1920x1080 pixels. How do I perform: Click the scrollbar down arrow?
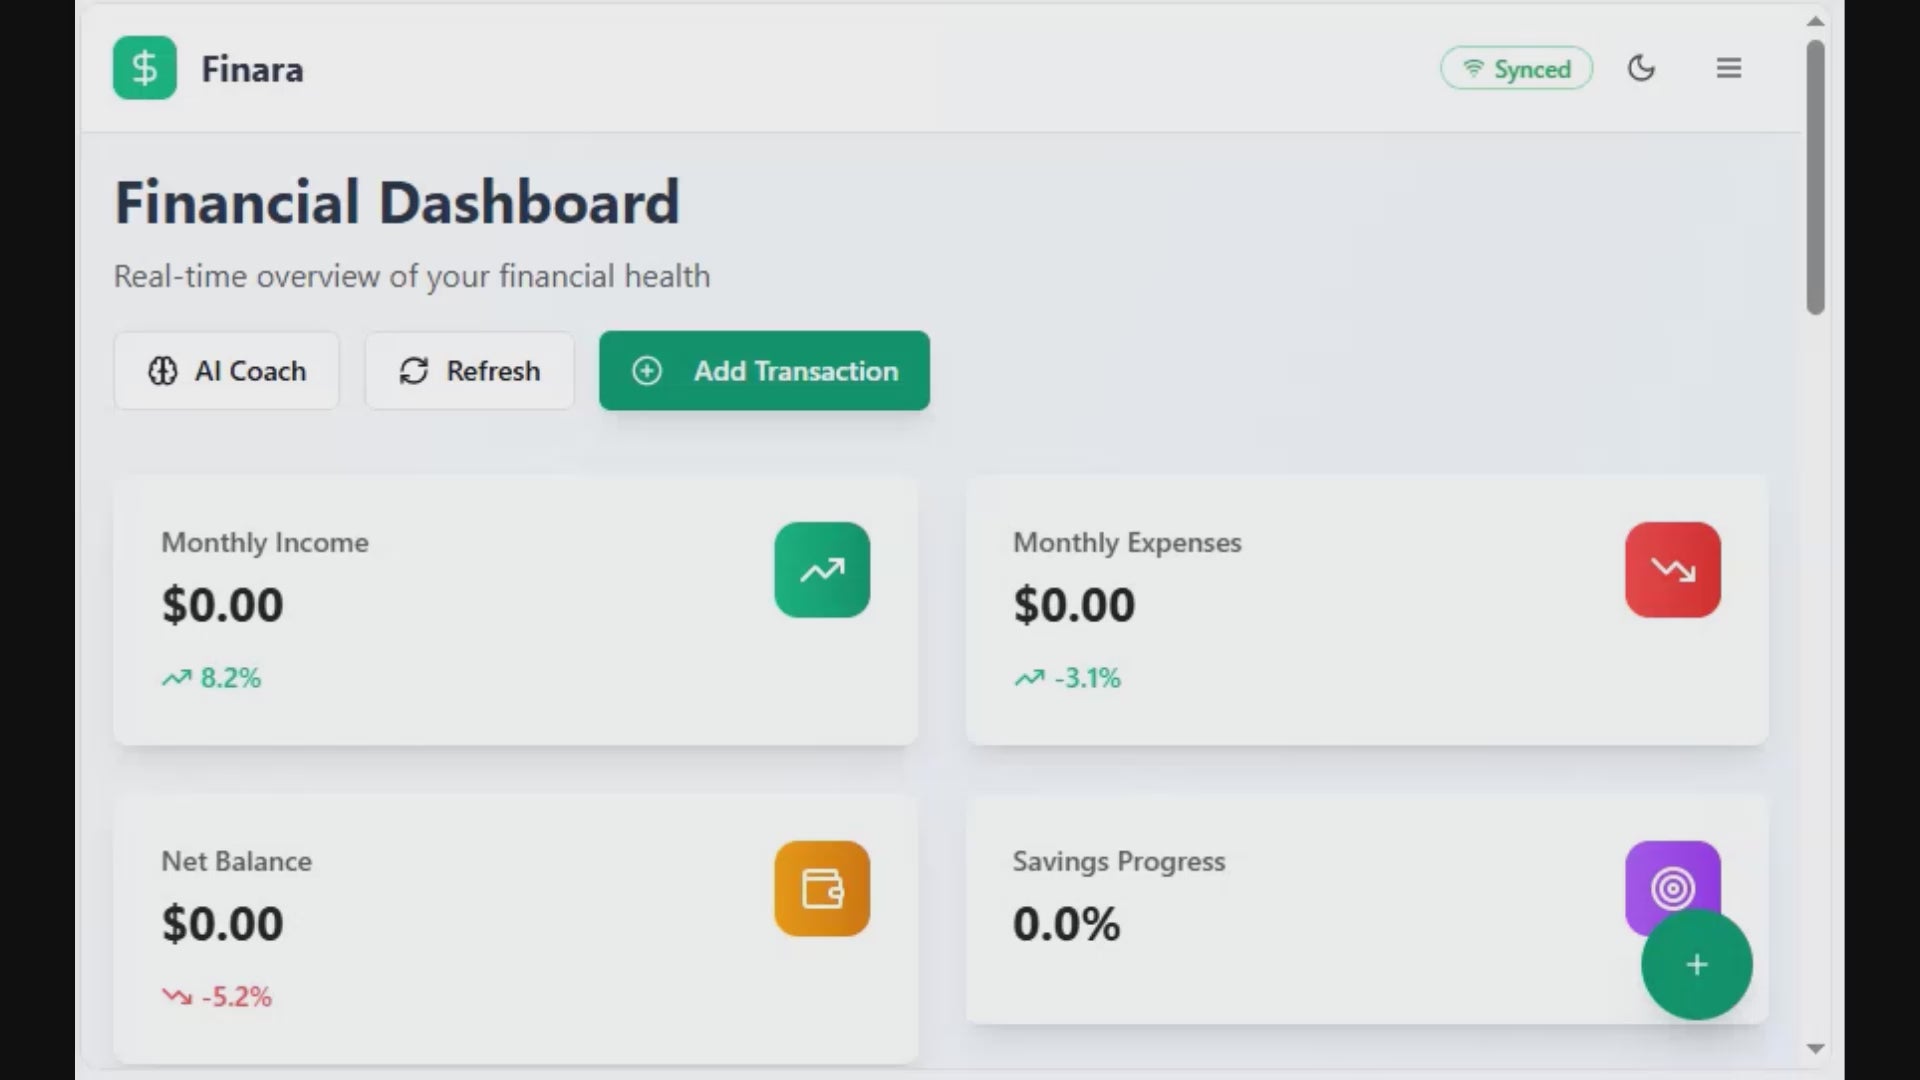click(1816, 1049)
